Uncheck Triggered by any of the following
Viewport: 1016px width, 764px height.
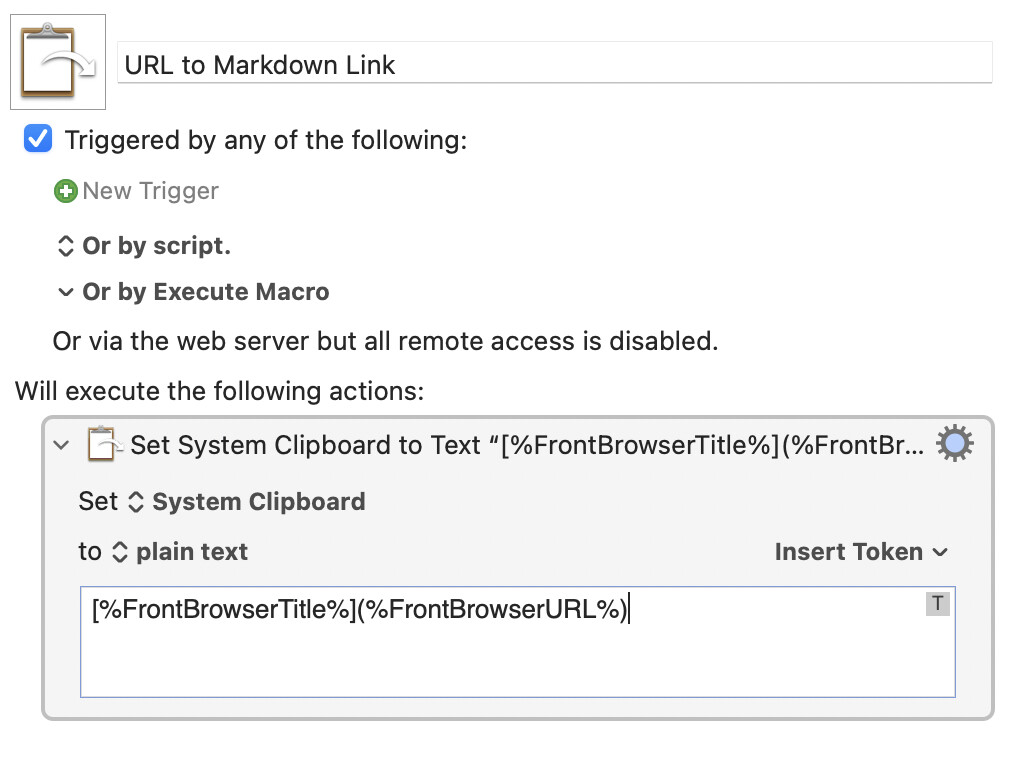tap(38, 139)
